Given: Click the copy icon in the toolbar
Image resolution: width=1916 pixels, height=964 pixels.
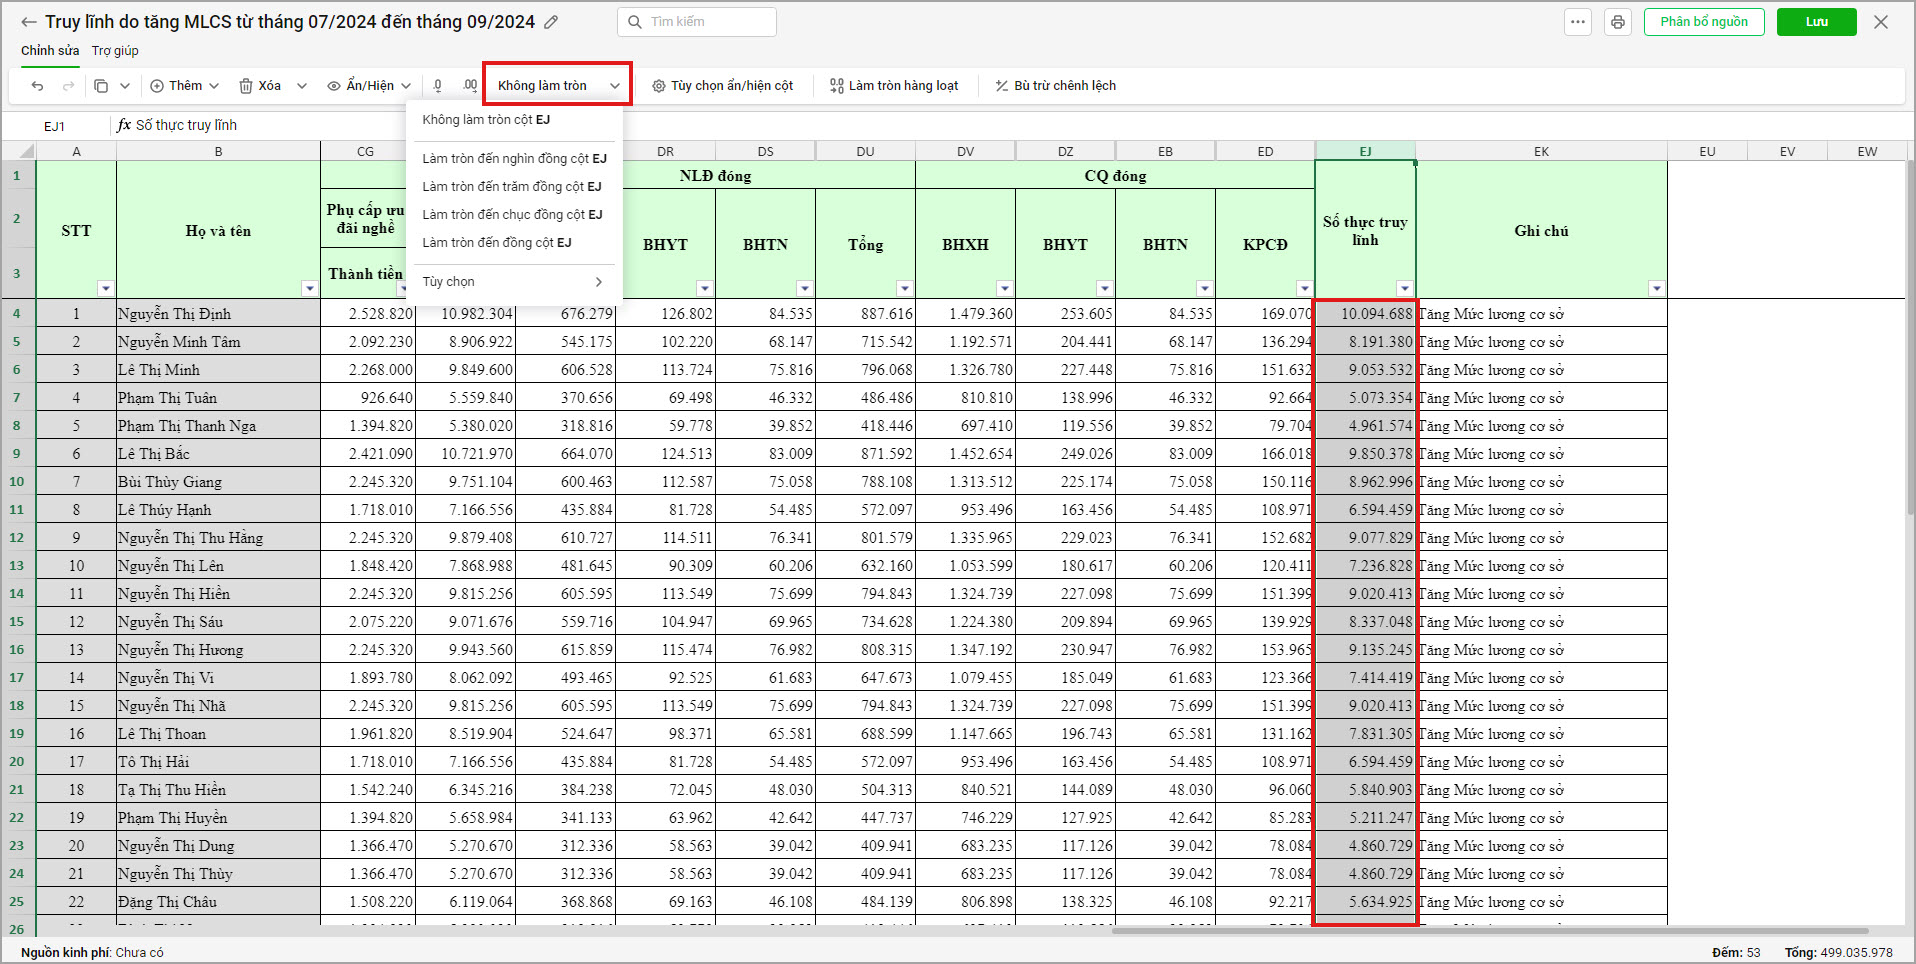Looking at the screenshot, I should tap(101, 86).
